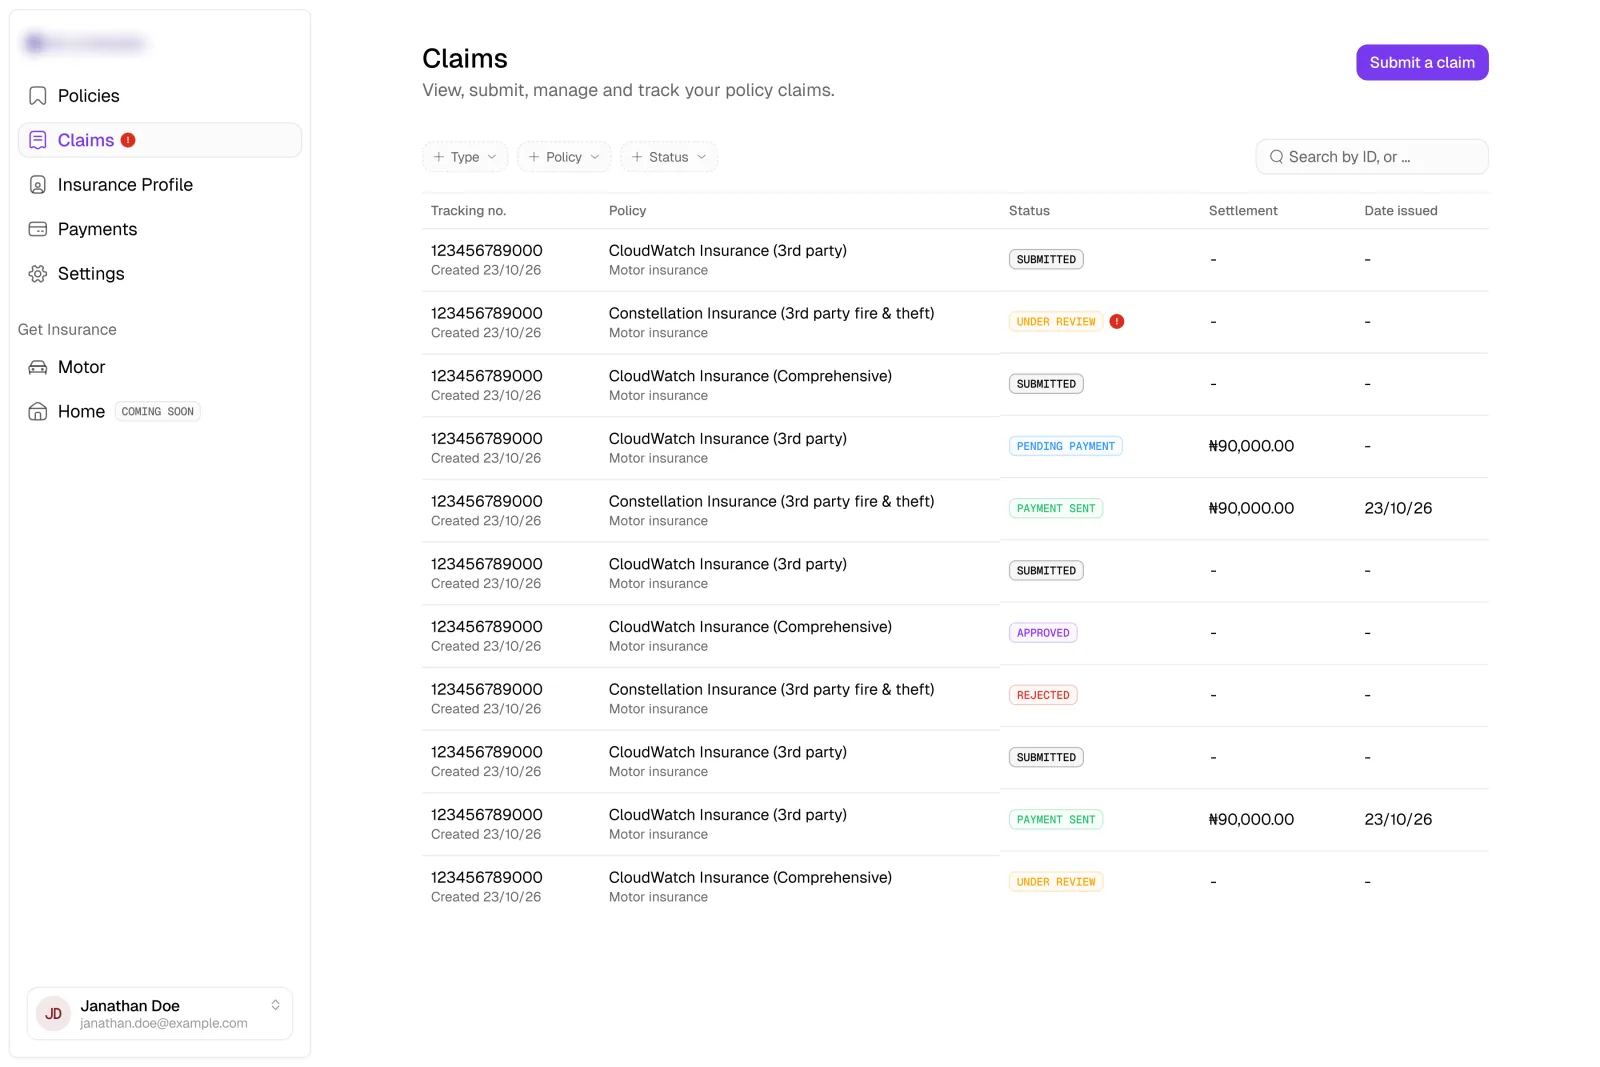The width and height of the screenshot is (1600, 1067).
Task: Click the Motor car icon
Action: pos(38,367)
